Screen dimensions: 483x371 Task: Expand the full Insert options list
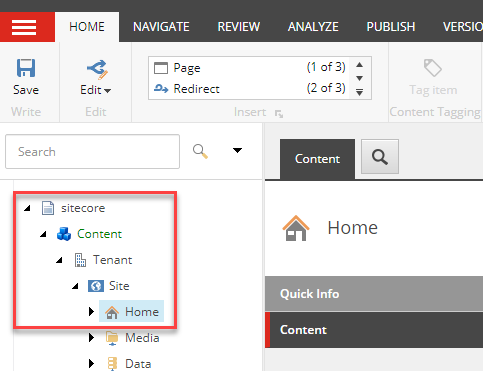(x=359, y=92)
